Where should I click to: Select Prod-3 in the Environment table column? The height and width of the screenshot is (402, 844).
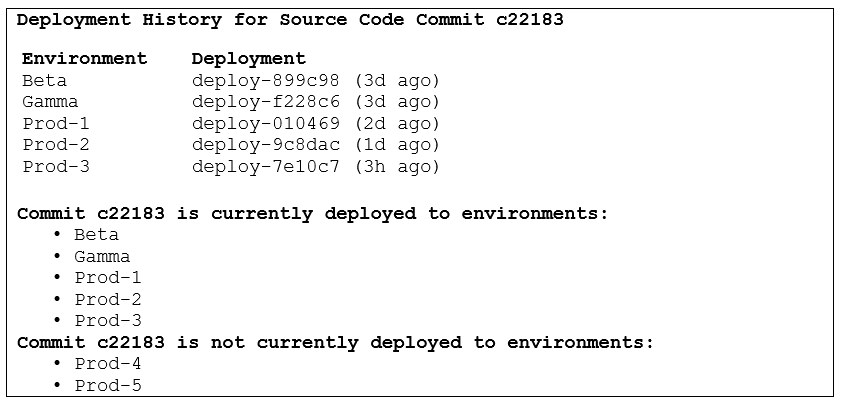56,167
